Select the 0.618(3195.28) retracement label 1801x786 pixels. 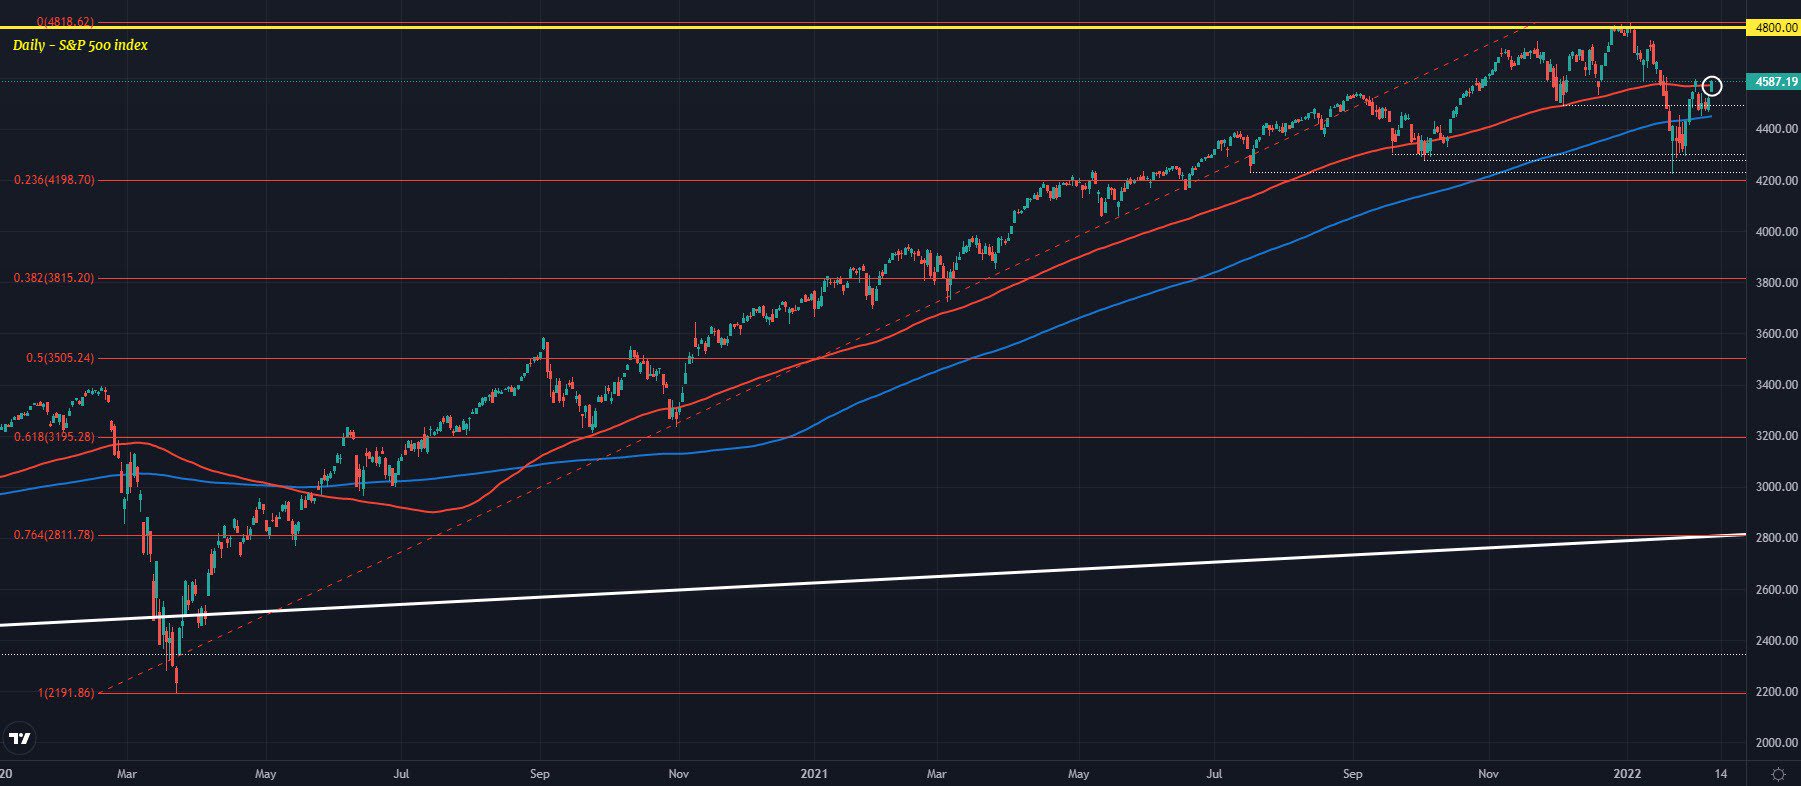pyautogui.click(x=54, y=437)
